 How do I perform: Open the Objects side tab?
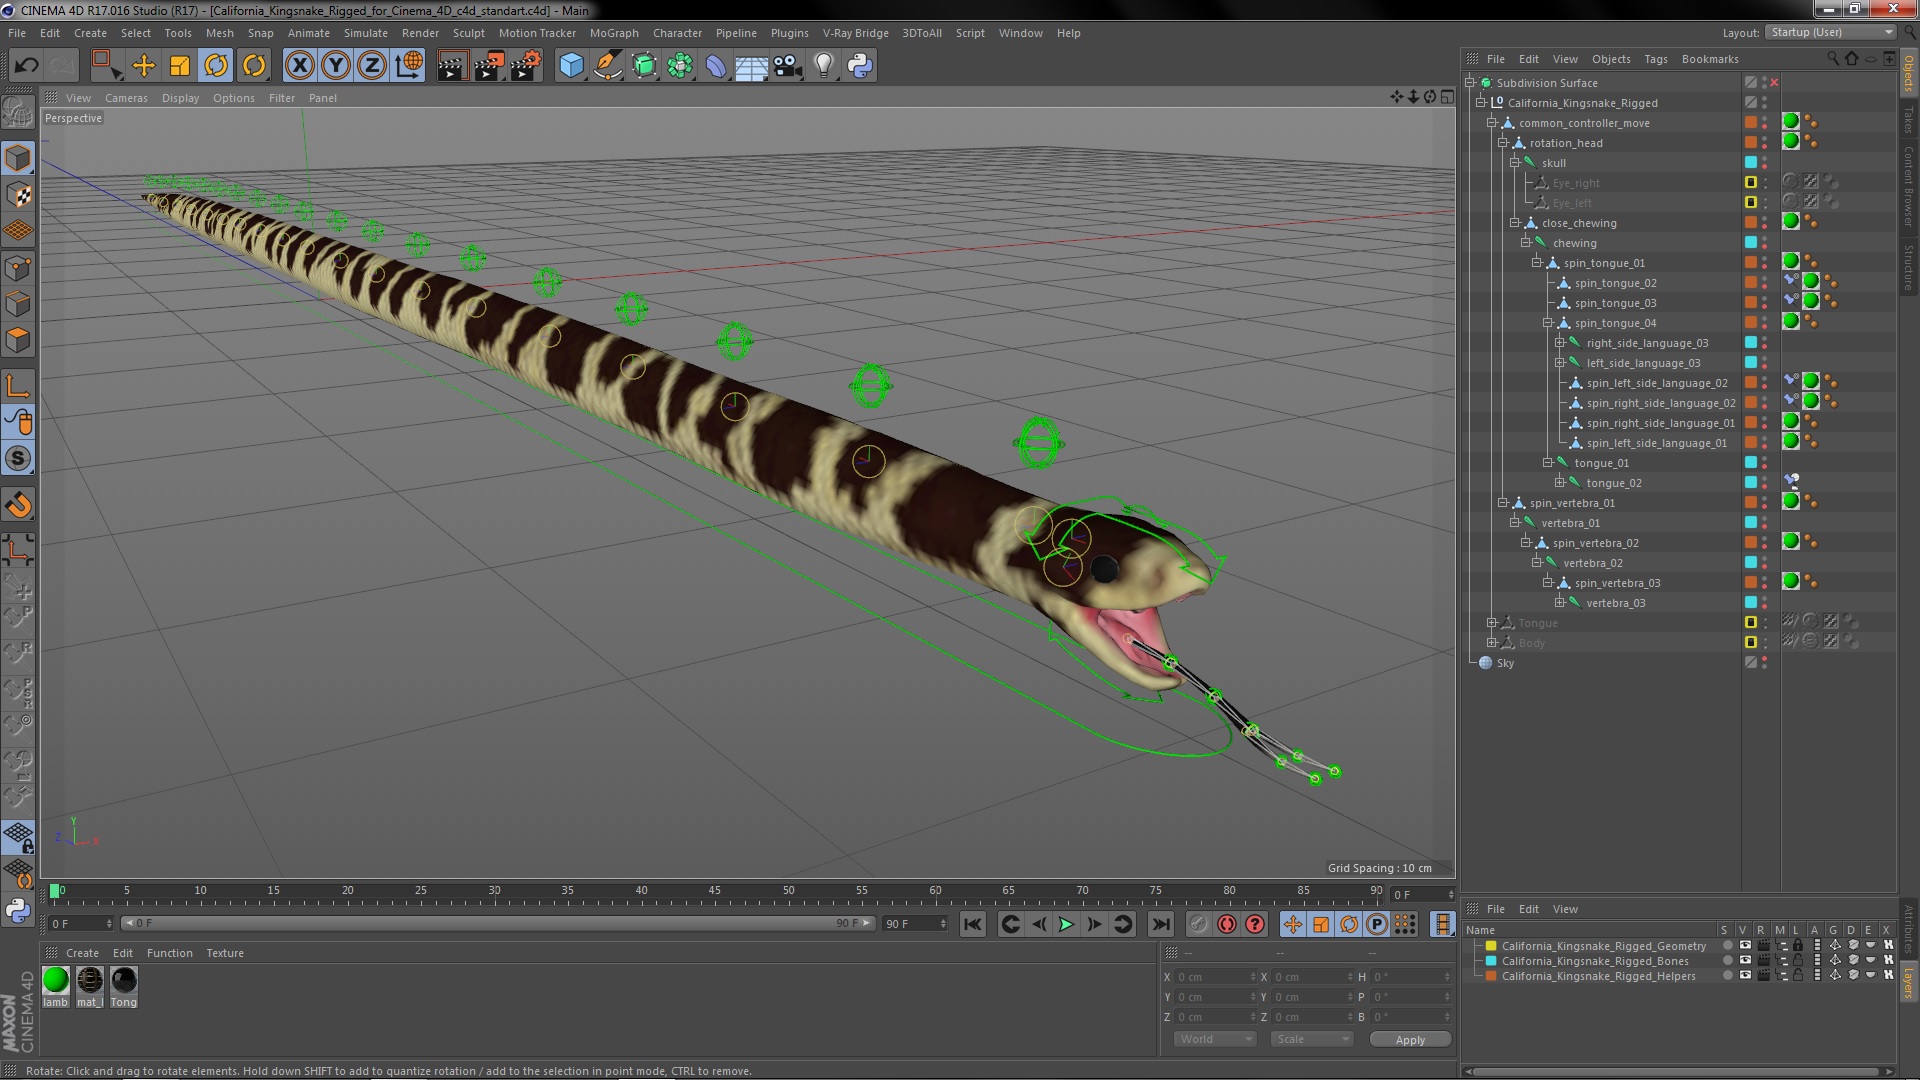1909,73
